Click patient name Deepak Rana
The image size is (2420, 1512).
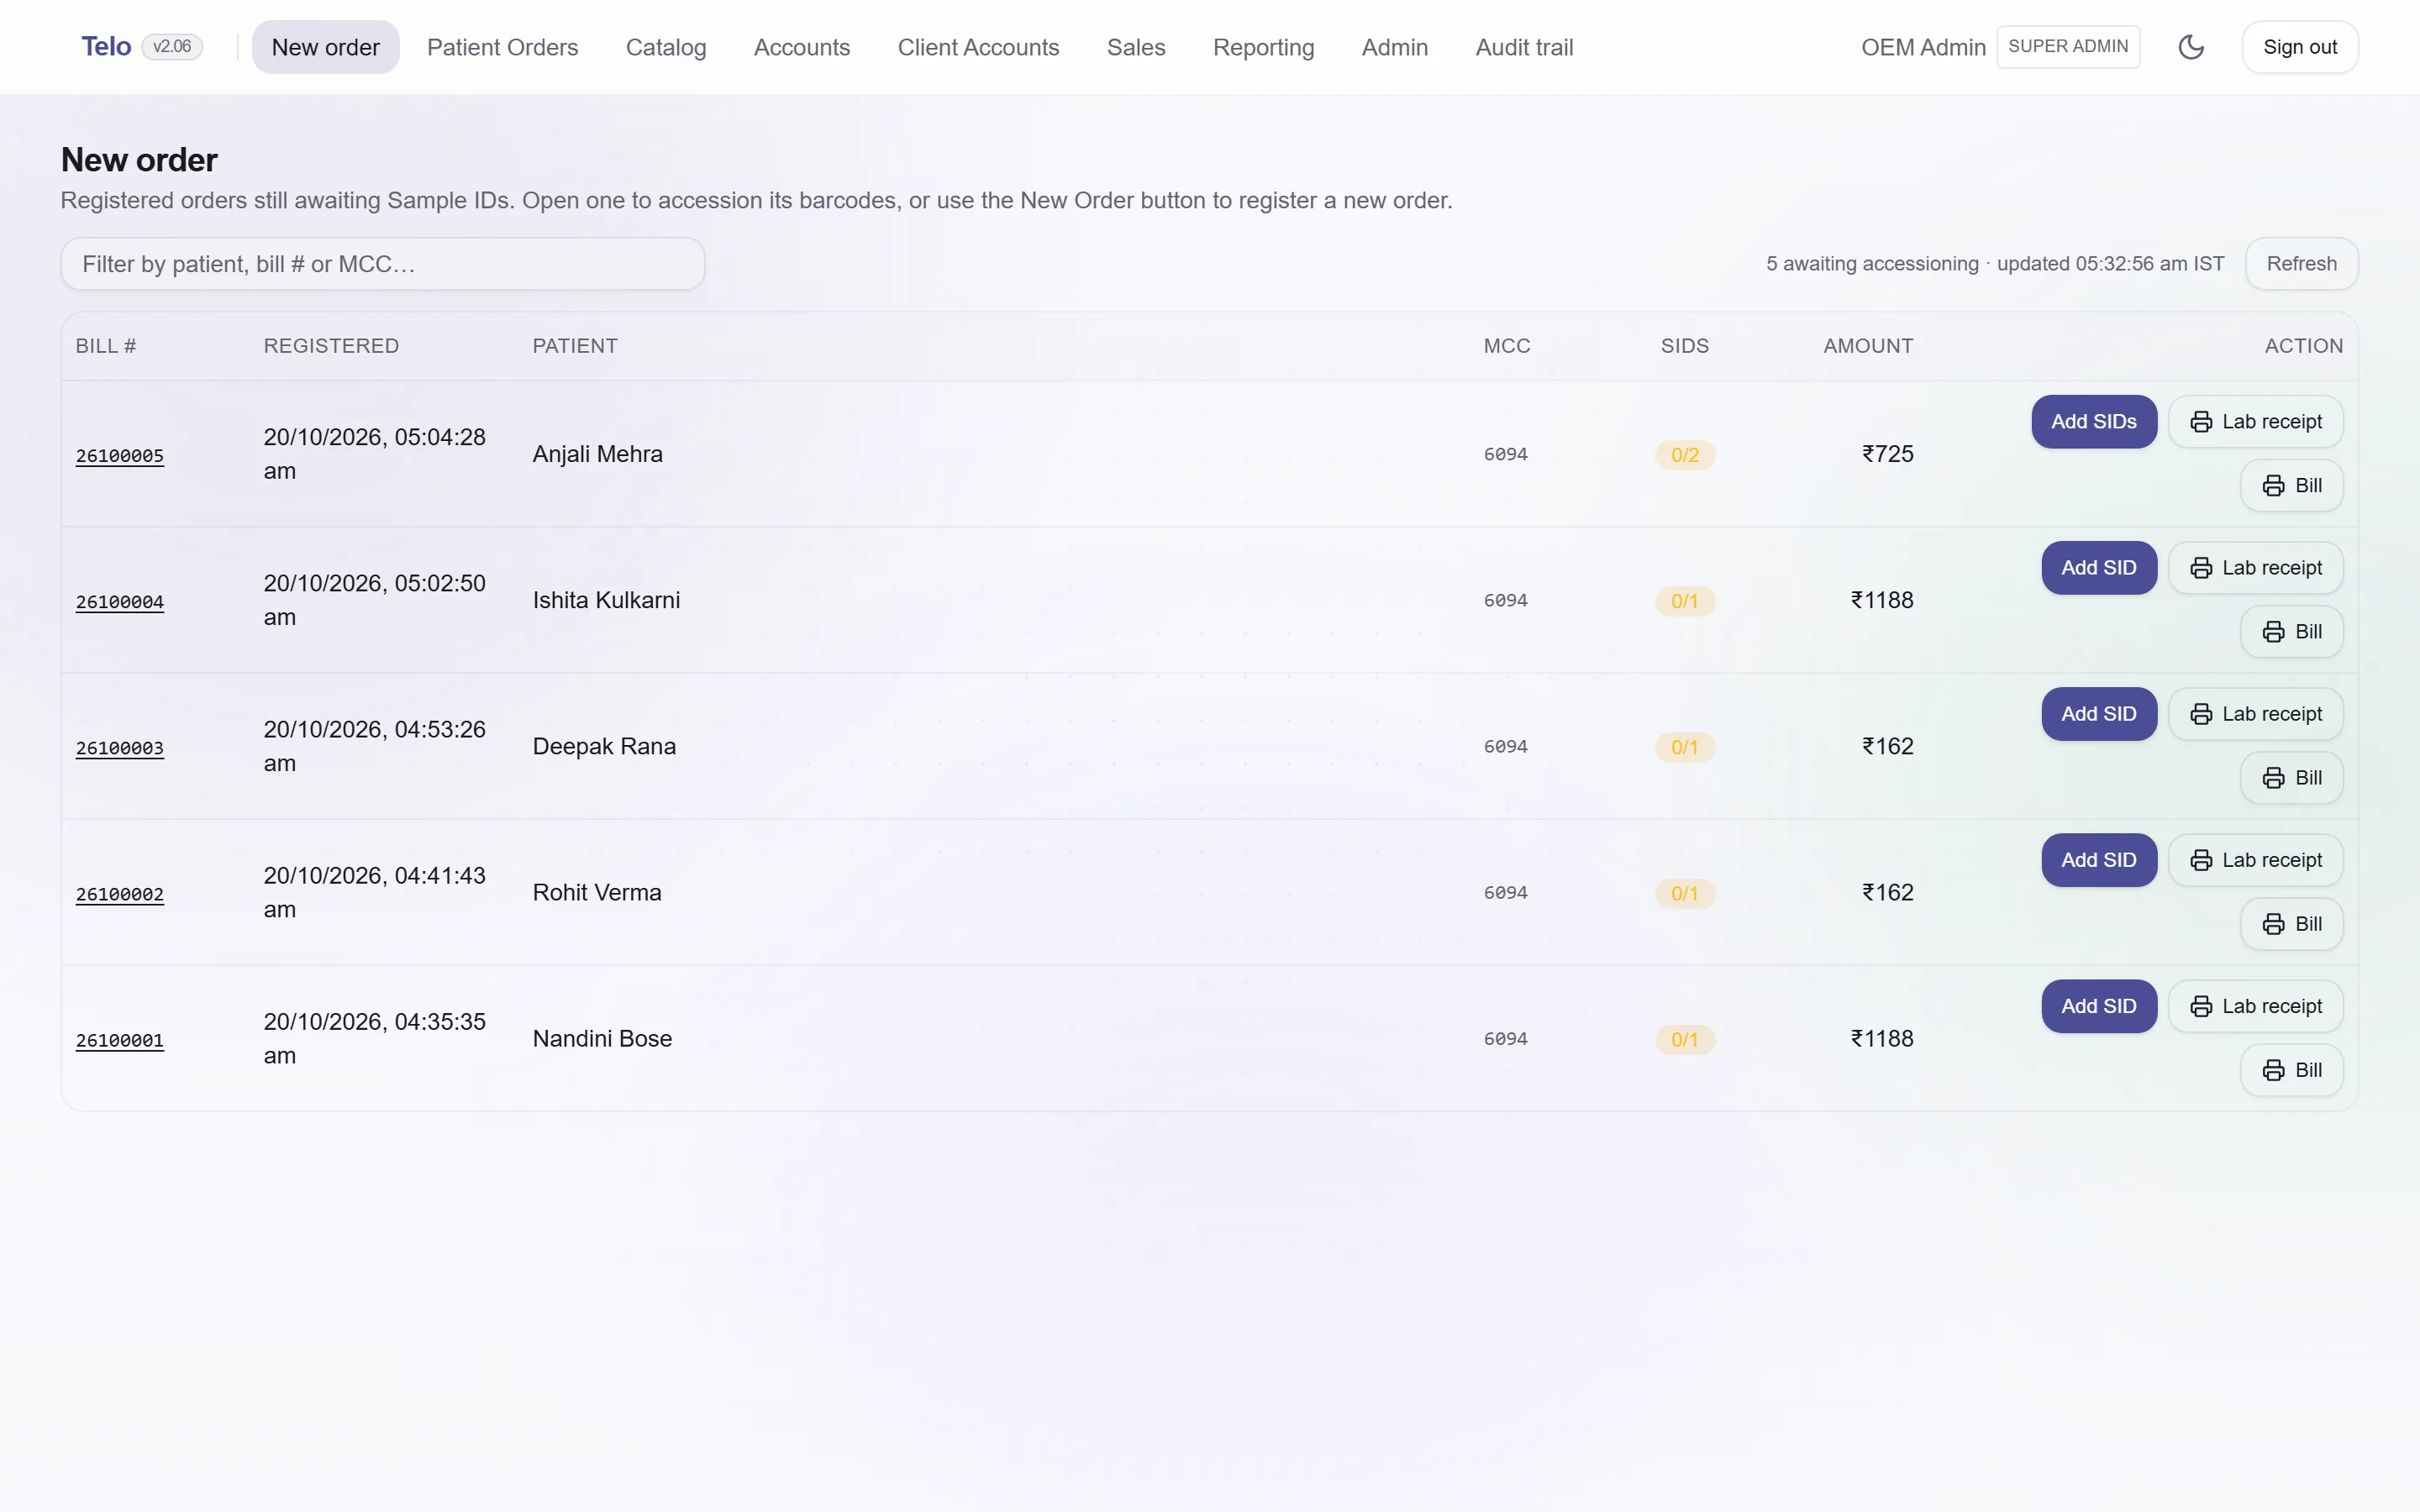[x=604, y=746]
